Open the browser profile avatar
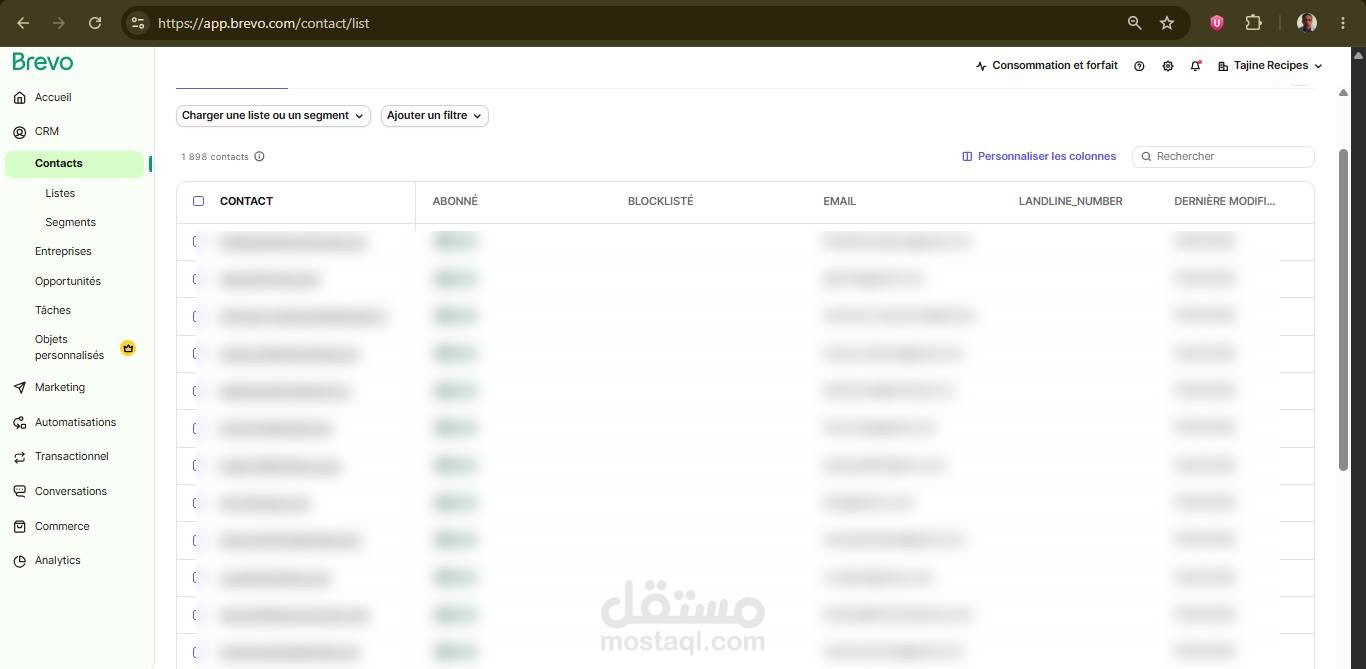Screen dimensions: 1366x669 pos(1306,23)
